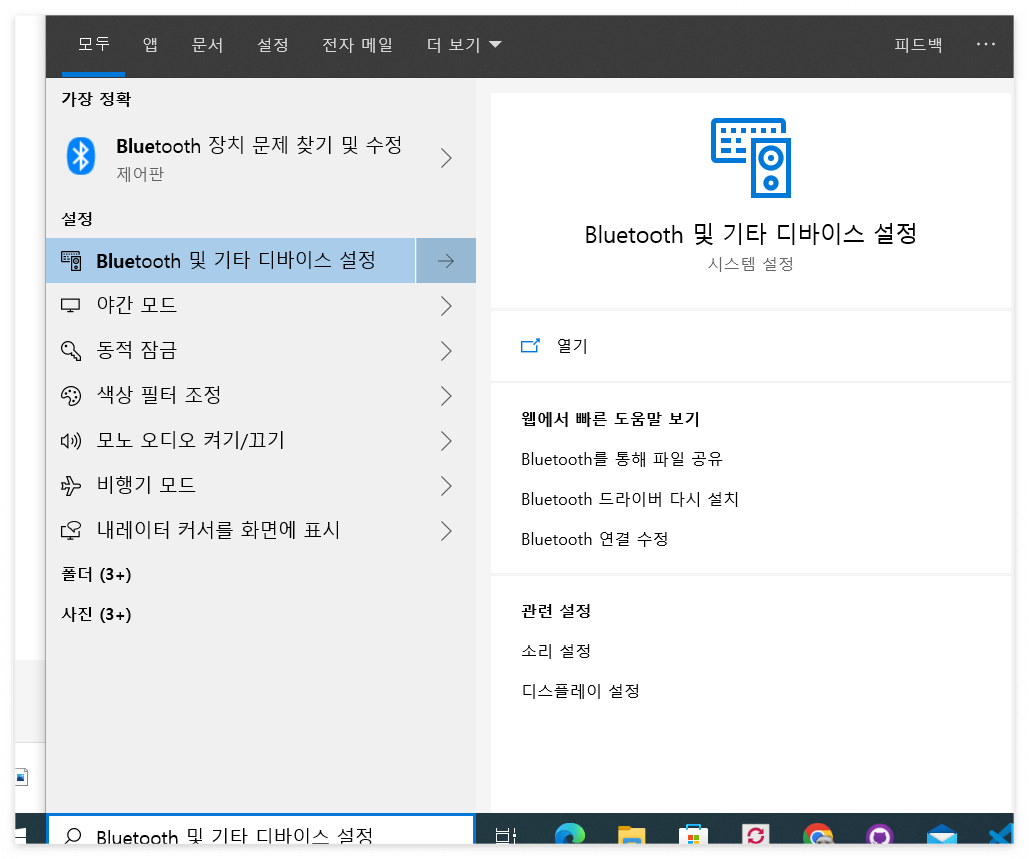Image resolution: width=1029 pixels, height=859 pixels.
Task: Click the 비행기 모드 airplane icon
Action: 71,486
